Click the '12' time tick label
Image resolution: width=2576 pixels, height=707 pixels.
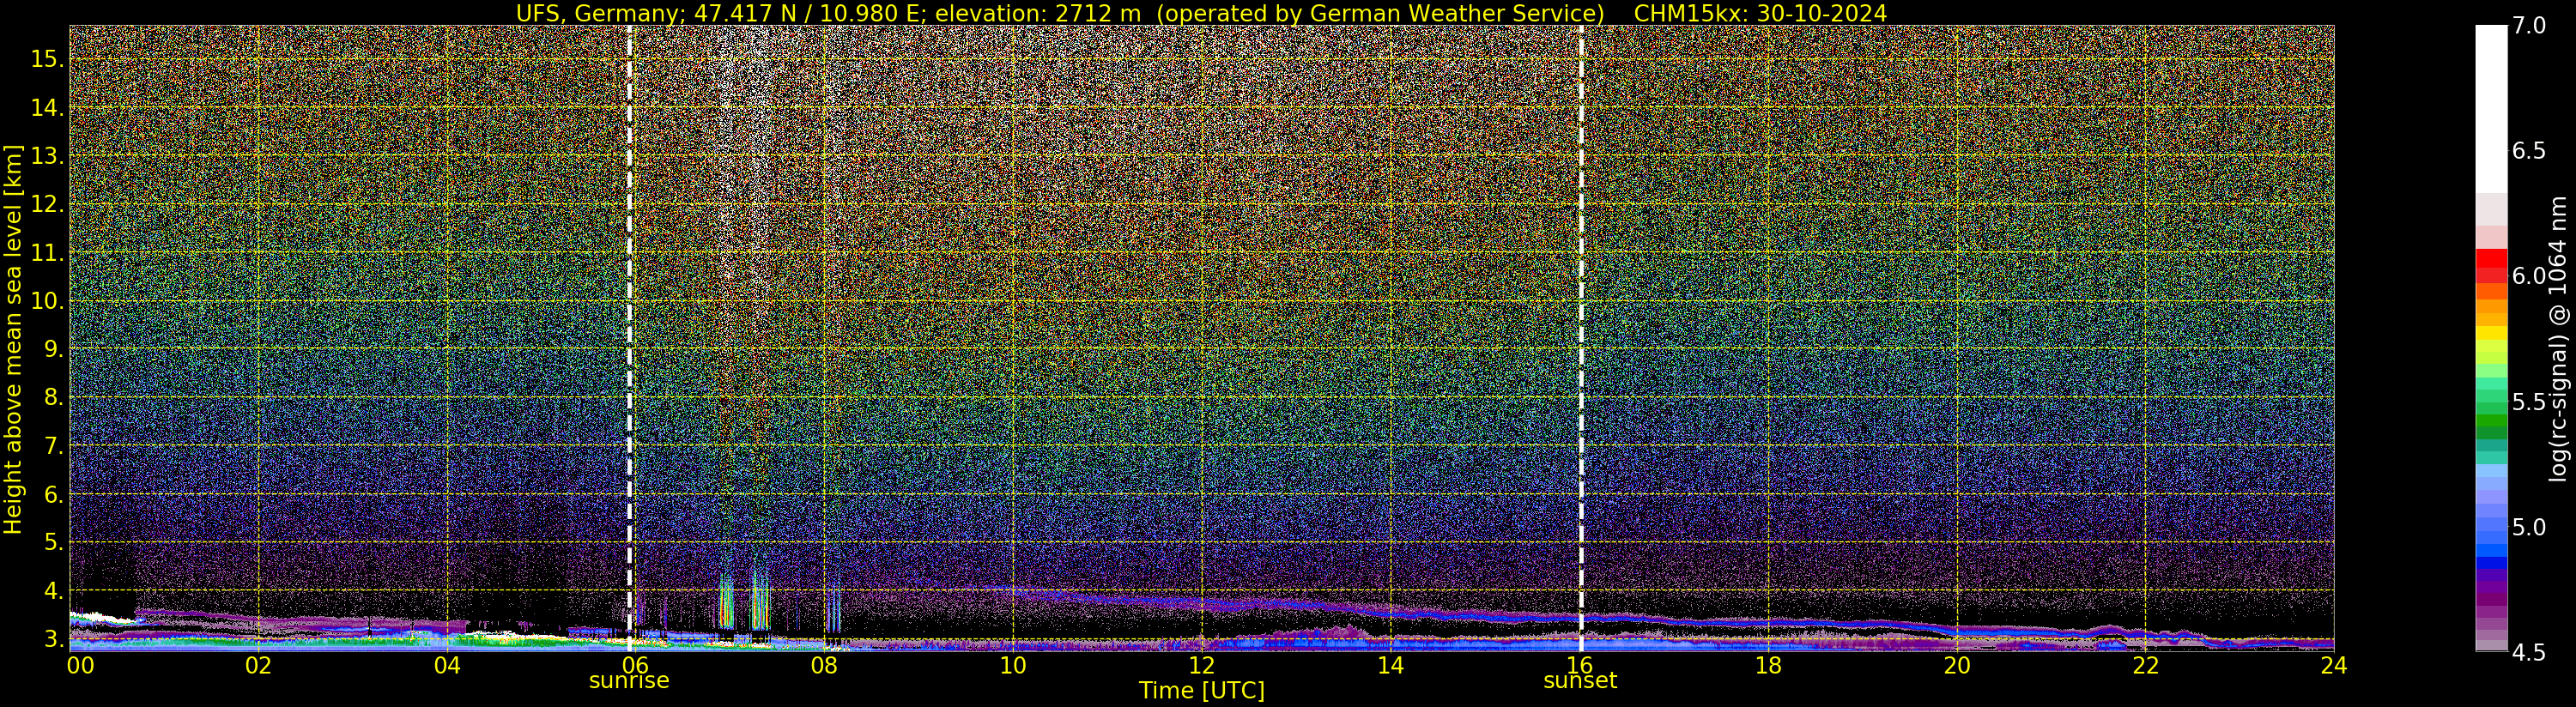coord(1202,664)
